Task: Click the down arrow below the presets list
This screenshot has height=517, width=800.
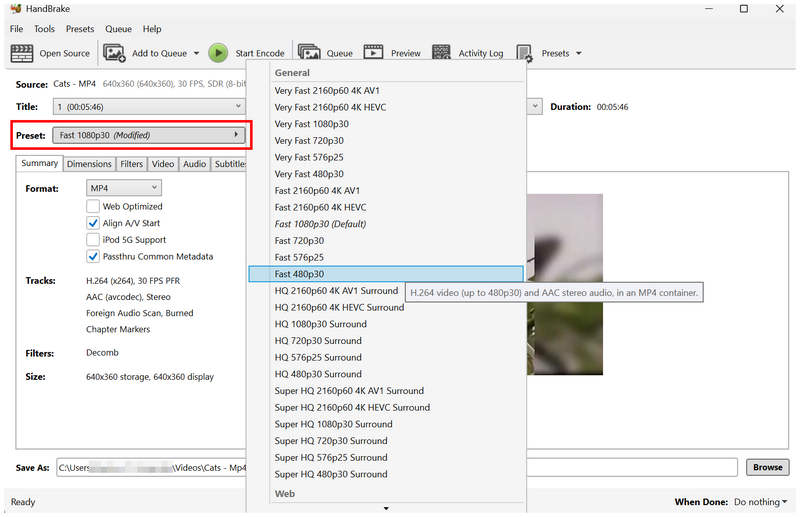Action: point(386,508)
